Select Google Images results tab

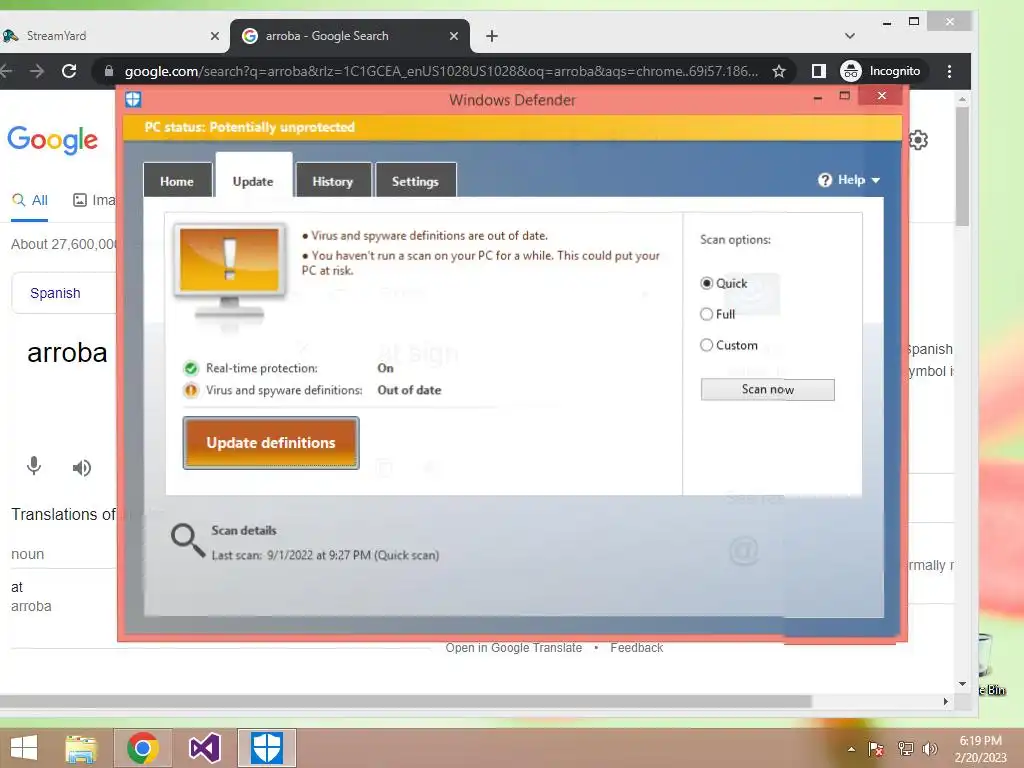click(x=95, y=200)
